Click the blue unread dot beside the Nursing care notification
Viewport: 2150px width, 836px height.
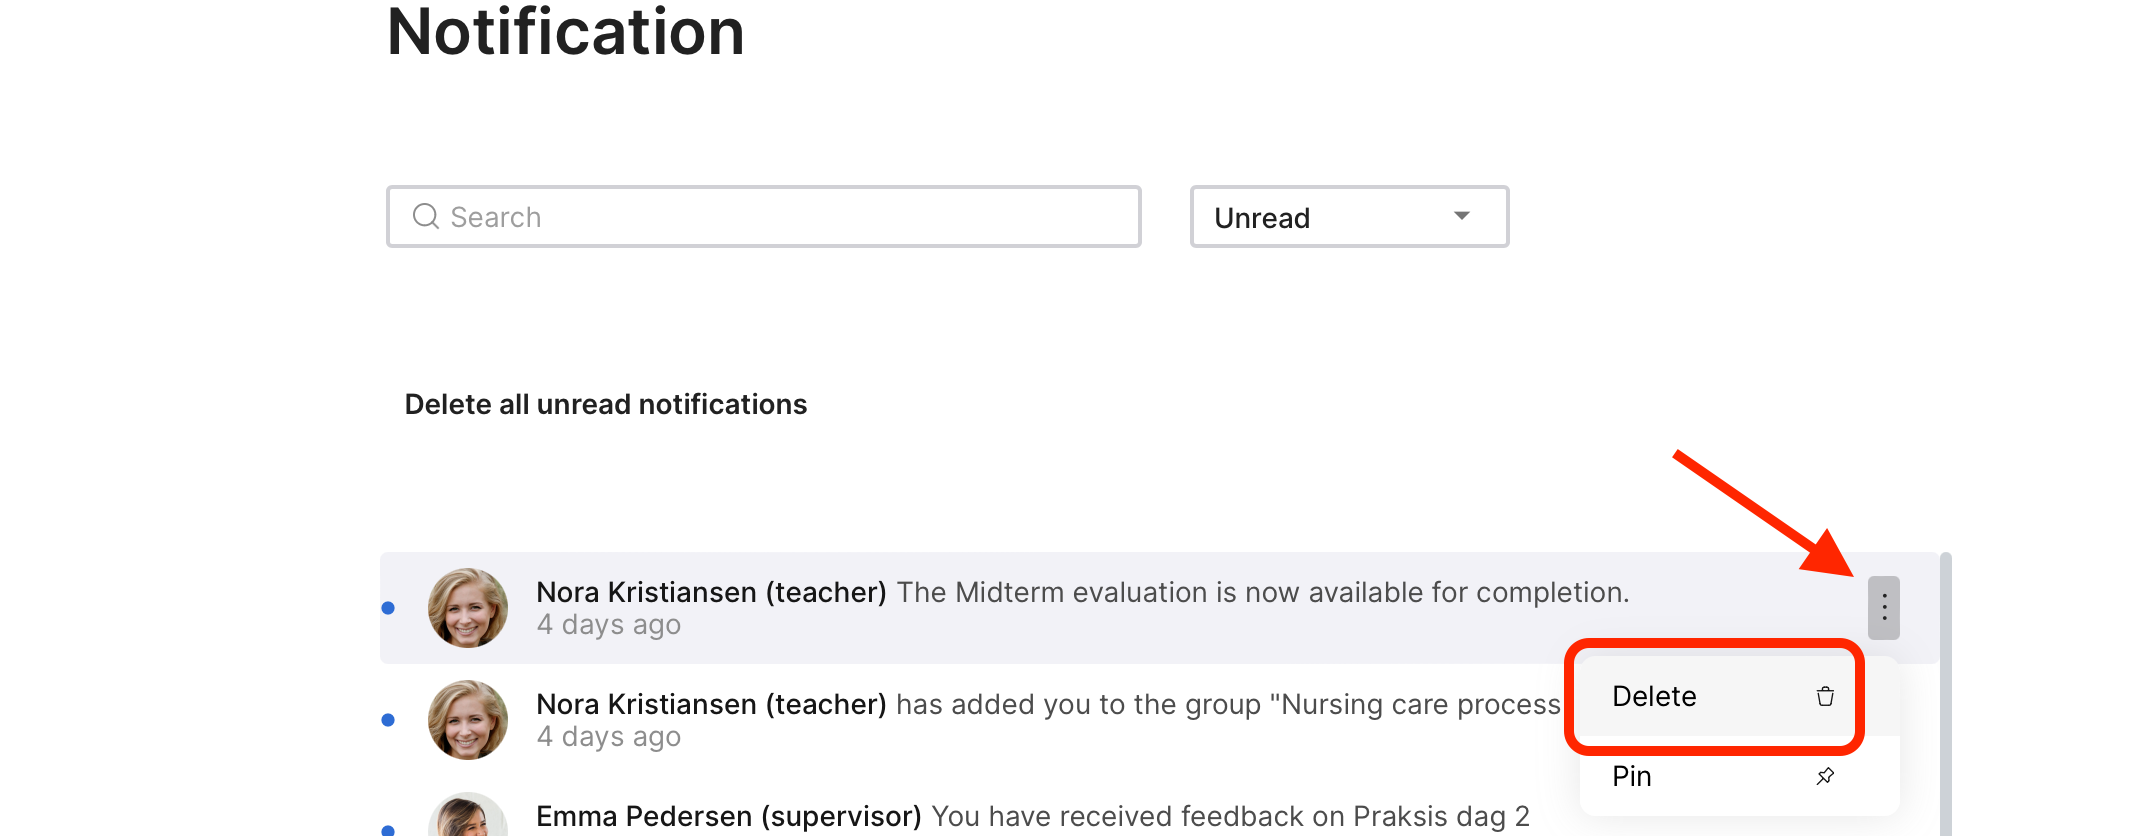(x=388, y=720)
